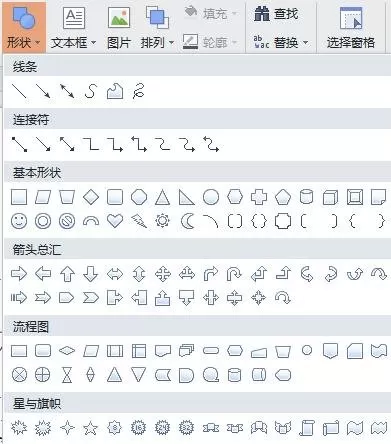Pick the isosceles triangle shape
The image size is (391, 444).
coord(162,197)
